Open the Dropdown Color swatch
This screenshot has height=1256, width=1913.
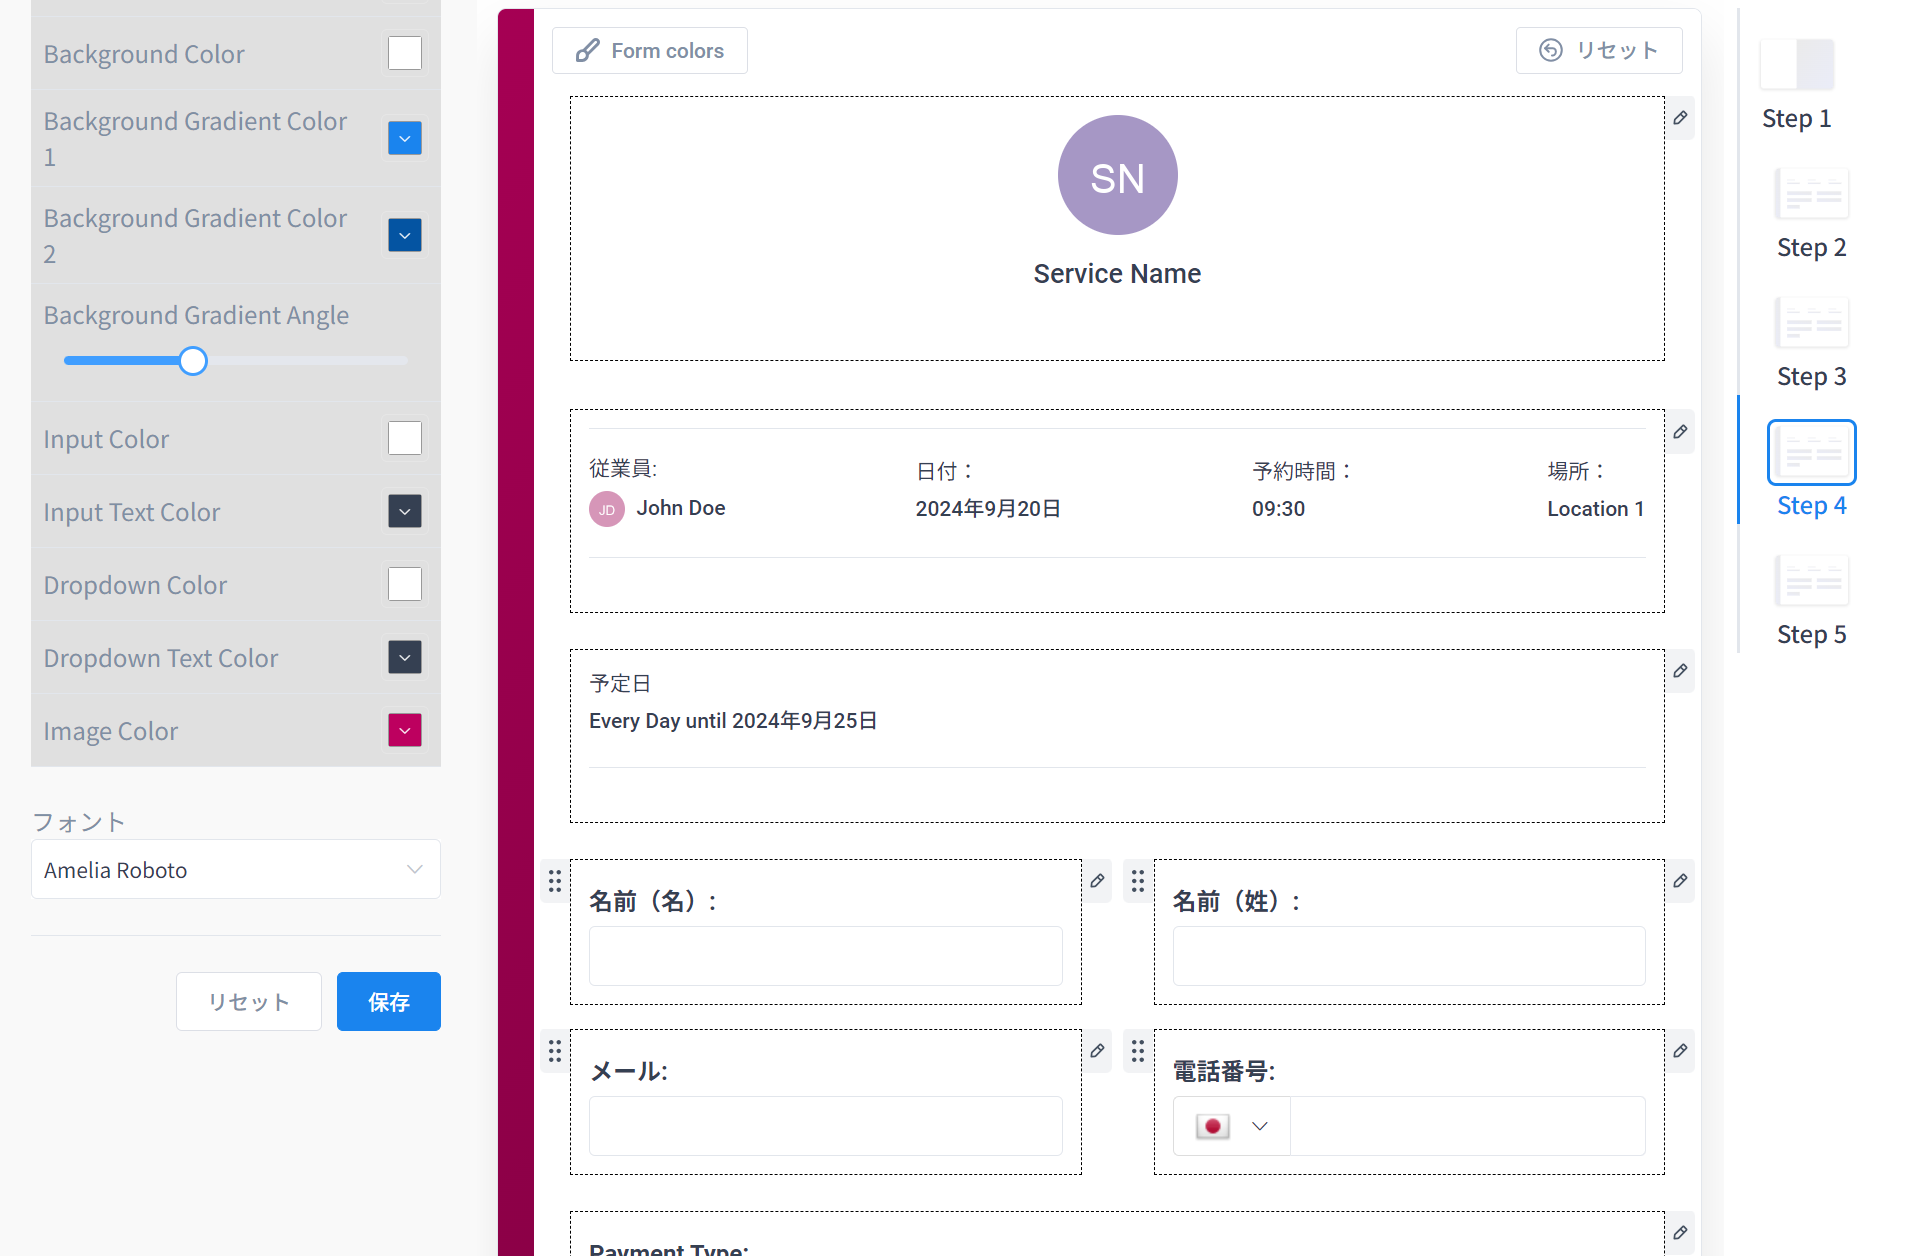click(405, 584)
